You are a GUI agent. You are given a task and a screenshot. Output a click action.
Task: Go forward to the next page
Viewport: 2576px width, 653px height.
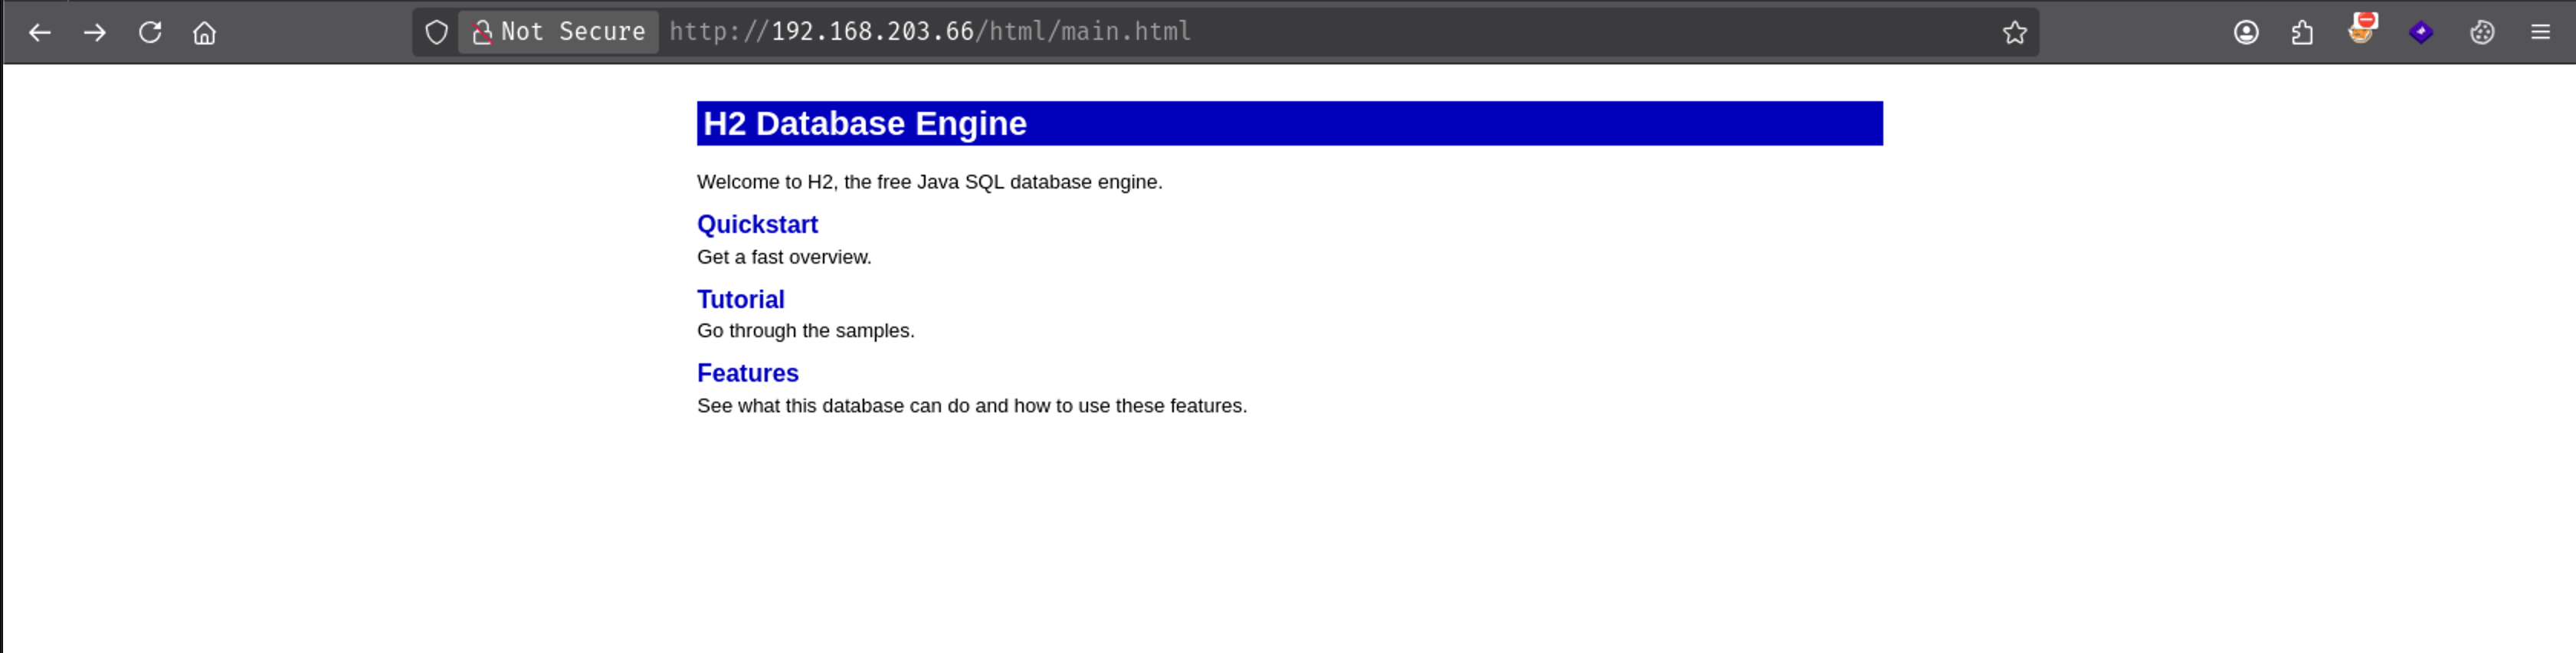(x=95, y=33)
